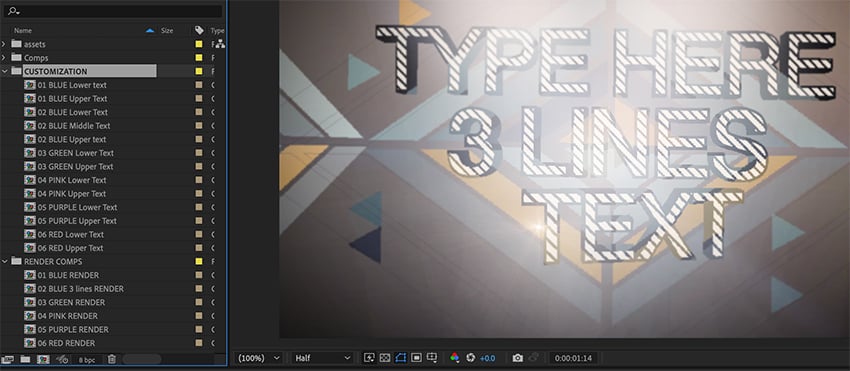This screenshot has height=371, width=850.
Task: Click the project flowchart view icon
Action: (x=220, y=44)
